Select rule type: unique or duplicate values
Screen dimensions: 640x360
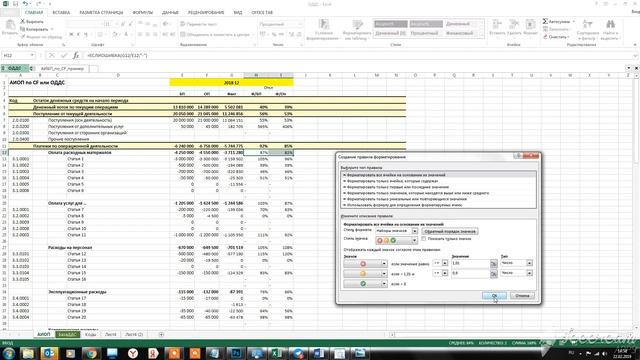click(438, 199)
